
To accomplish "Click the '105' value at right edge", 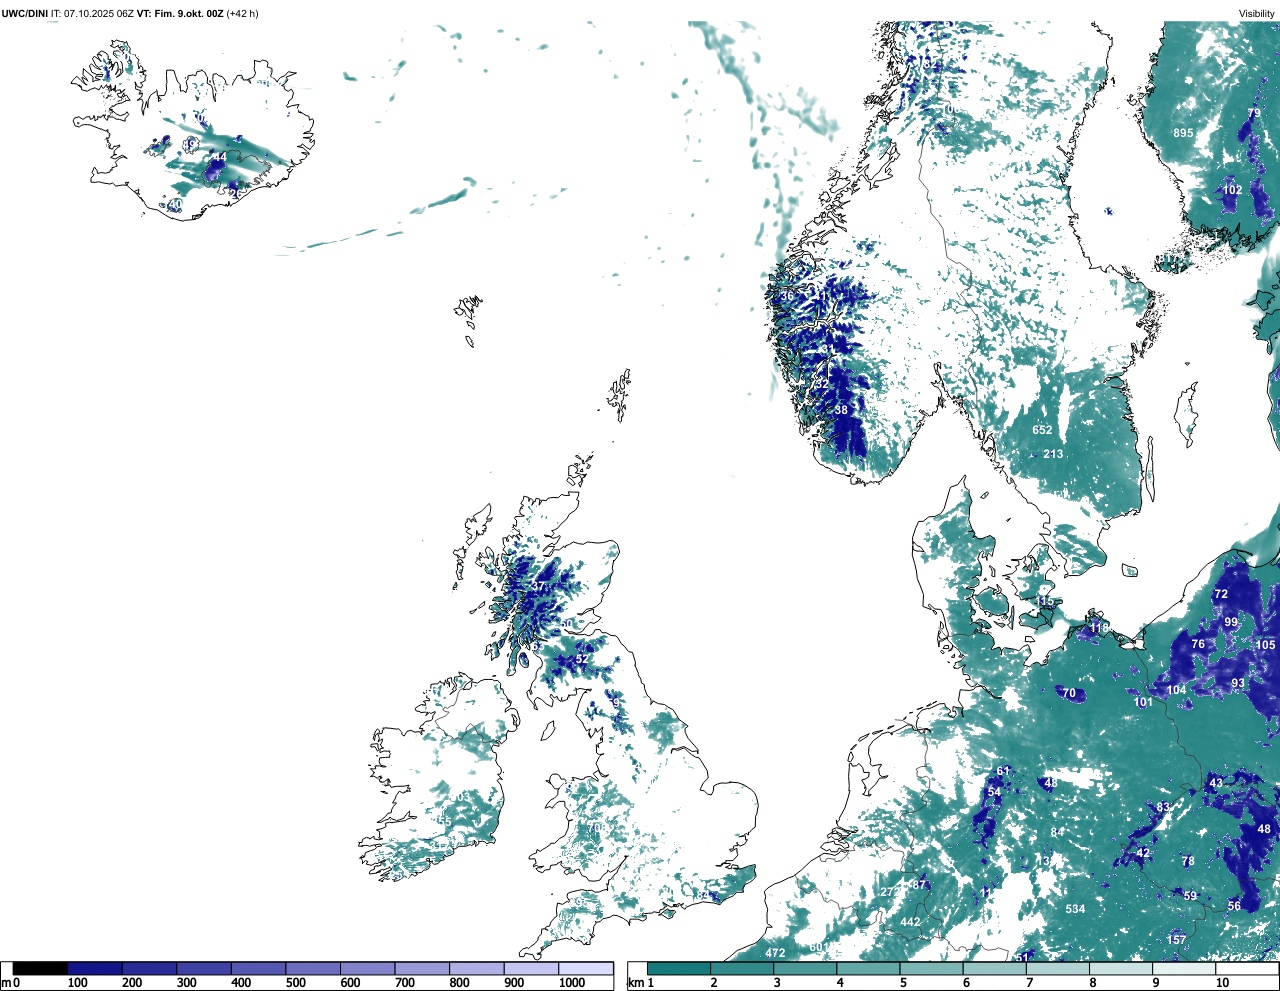I will point(1266,645).
